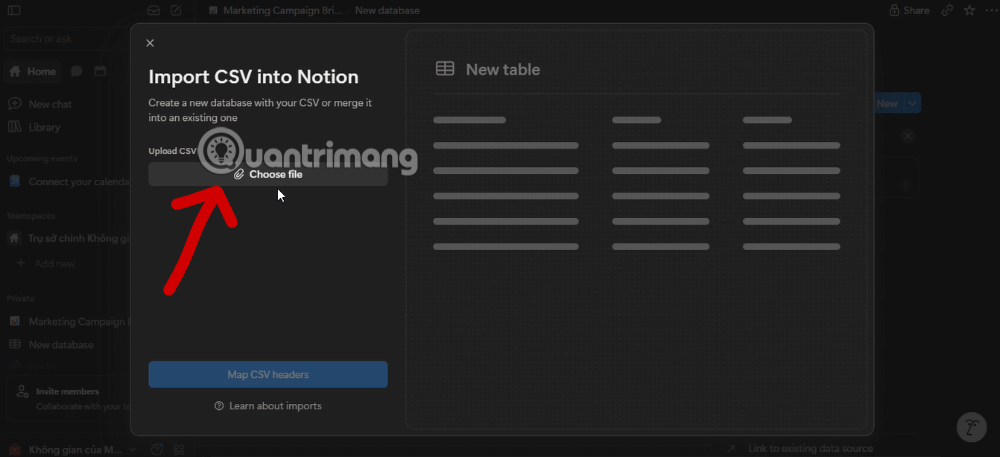The image size is (1000, 457).
Task: Favorite the page with star icon
Action: [969, 10]
